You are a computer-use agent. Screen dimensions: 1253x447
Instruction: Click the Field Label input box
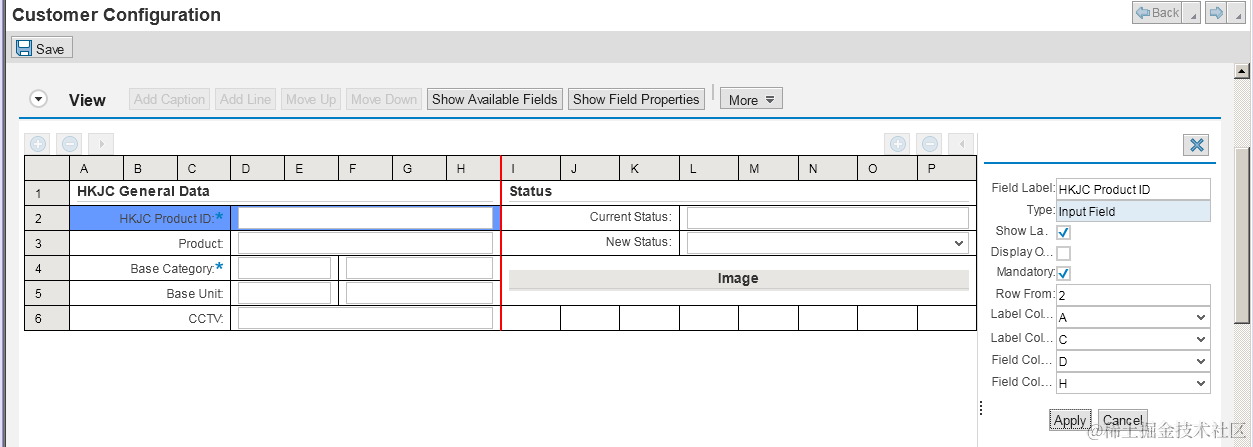[1133, 189]
